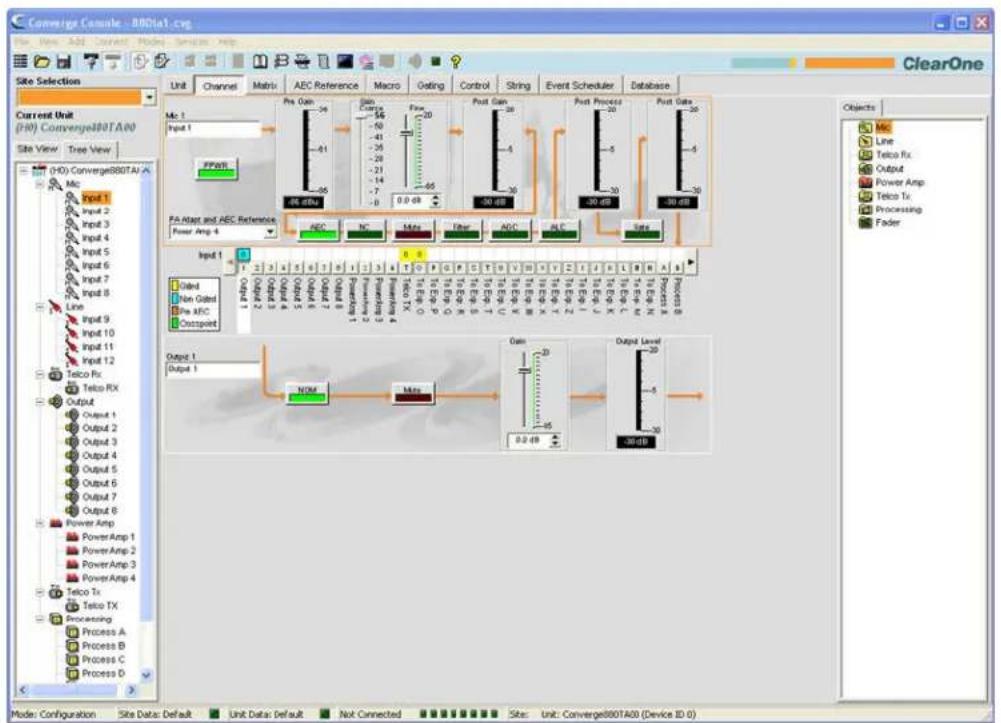
Task: Open the Event Scheduler tab
Action: coord(580,86)
